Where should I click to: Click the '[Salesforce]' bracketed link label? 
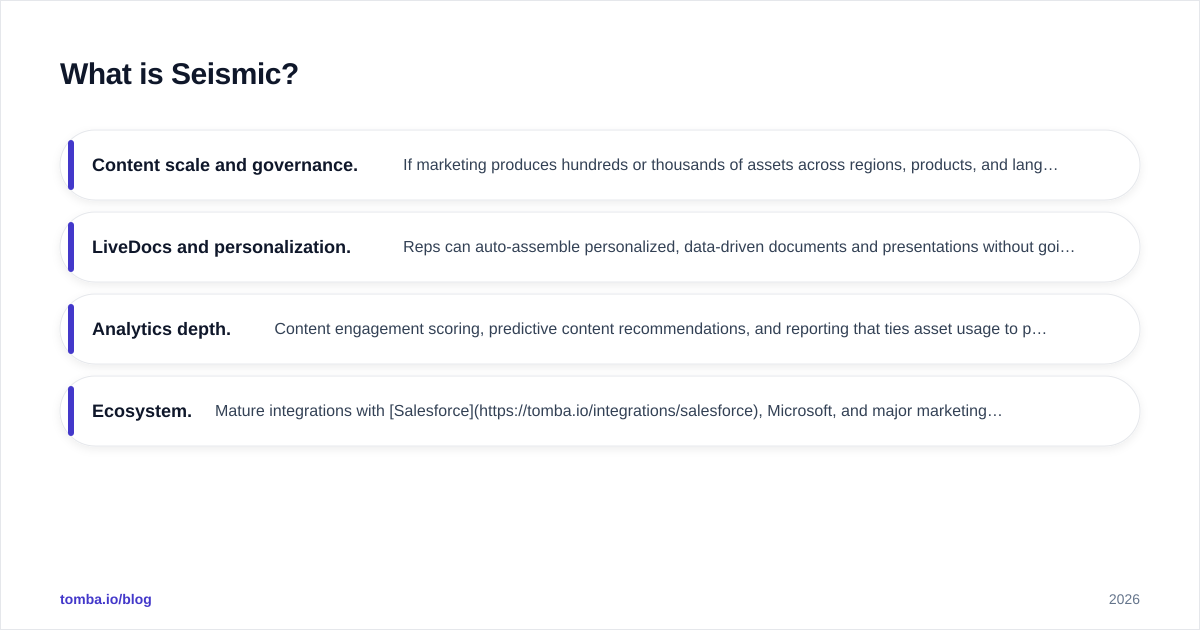coord(431,411)
